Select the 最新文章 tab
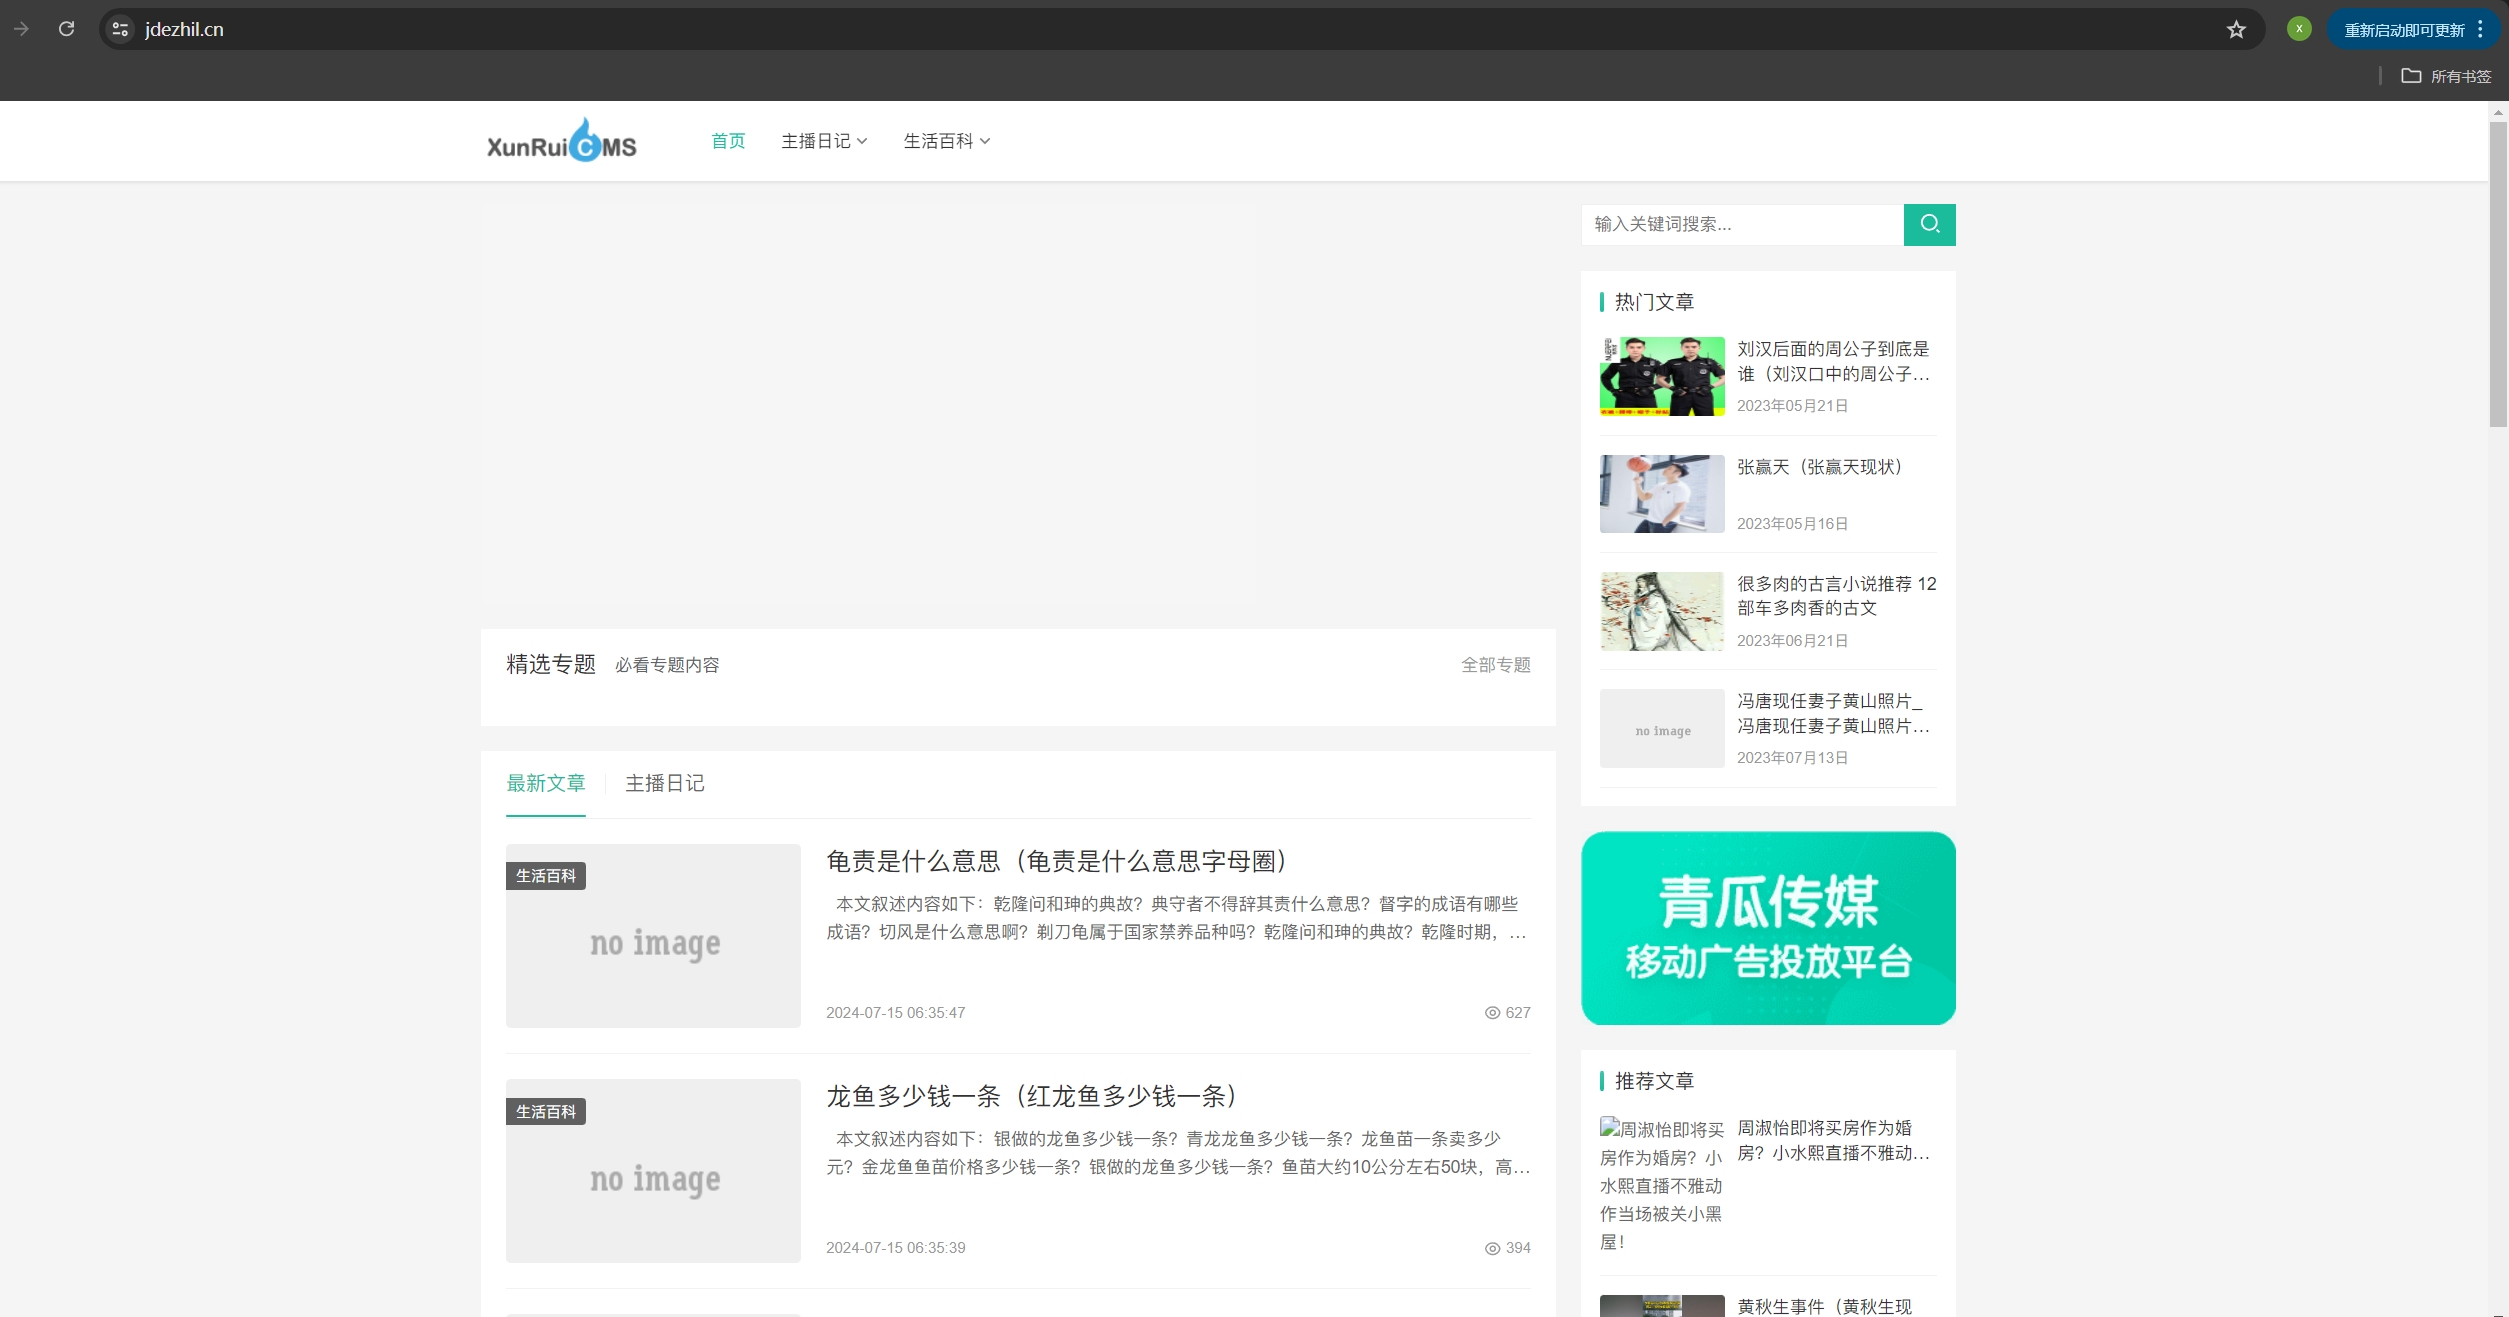 click(545, 783)
